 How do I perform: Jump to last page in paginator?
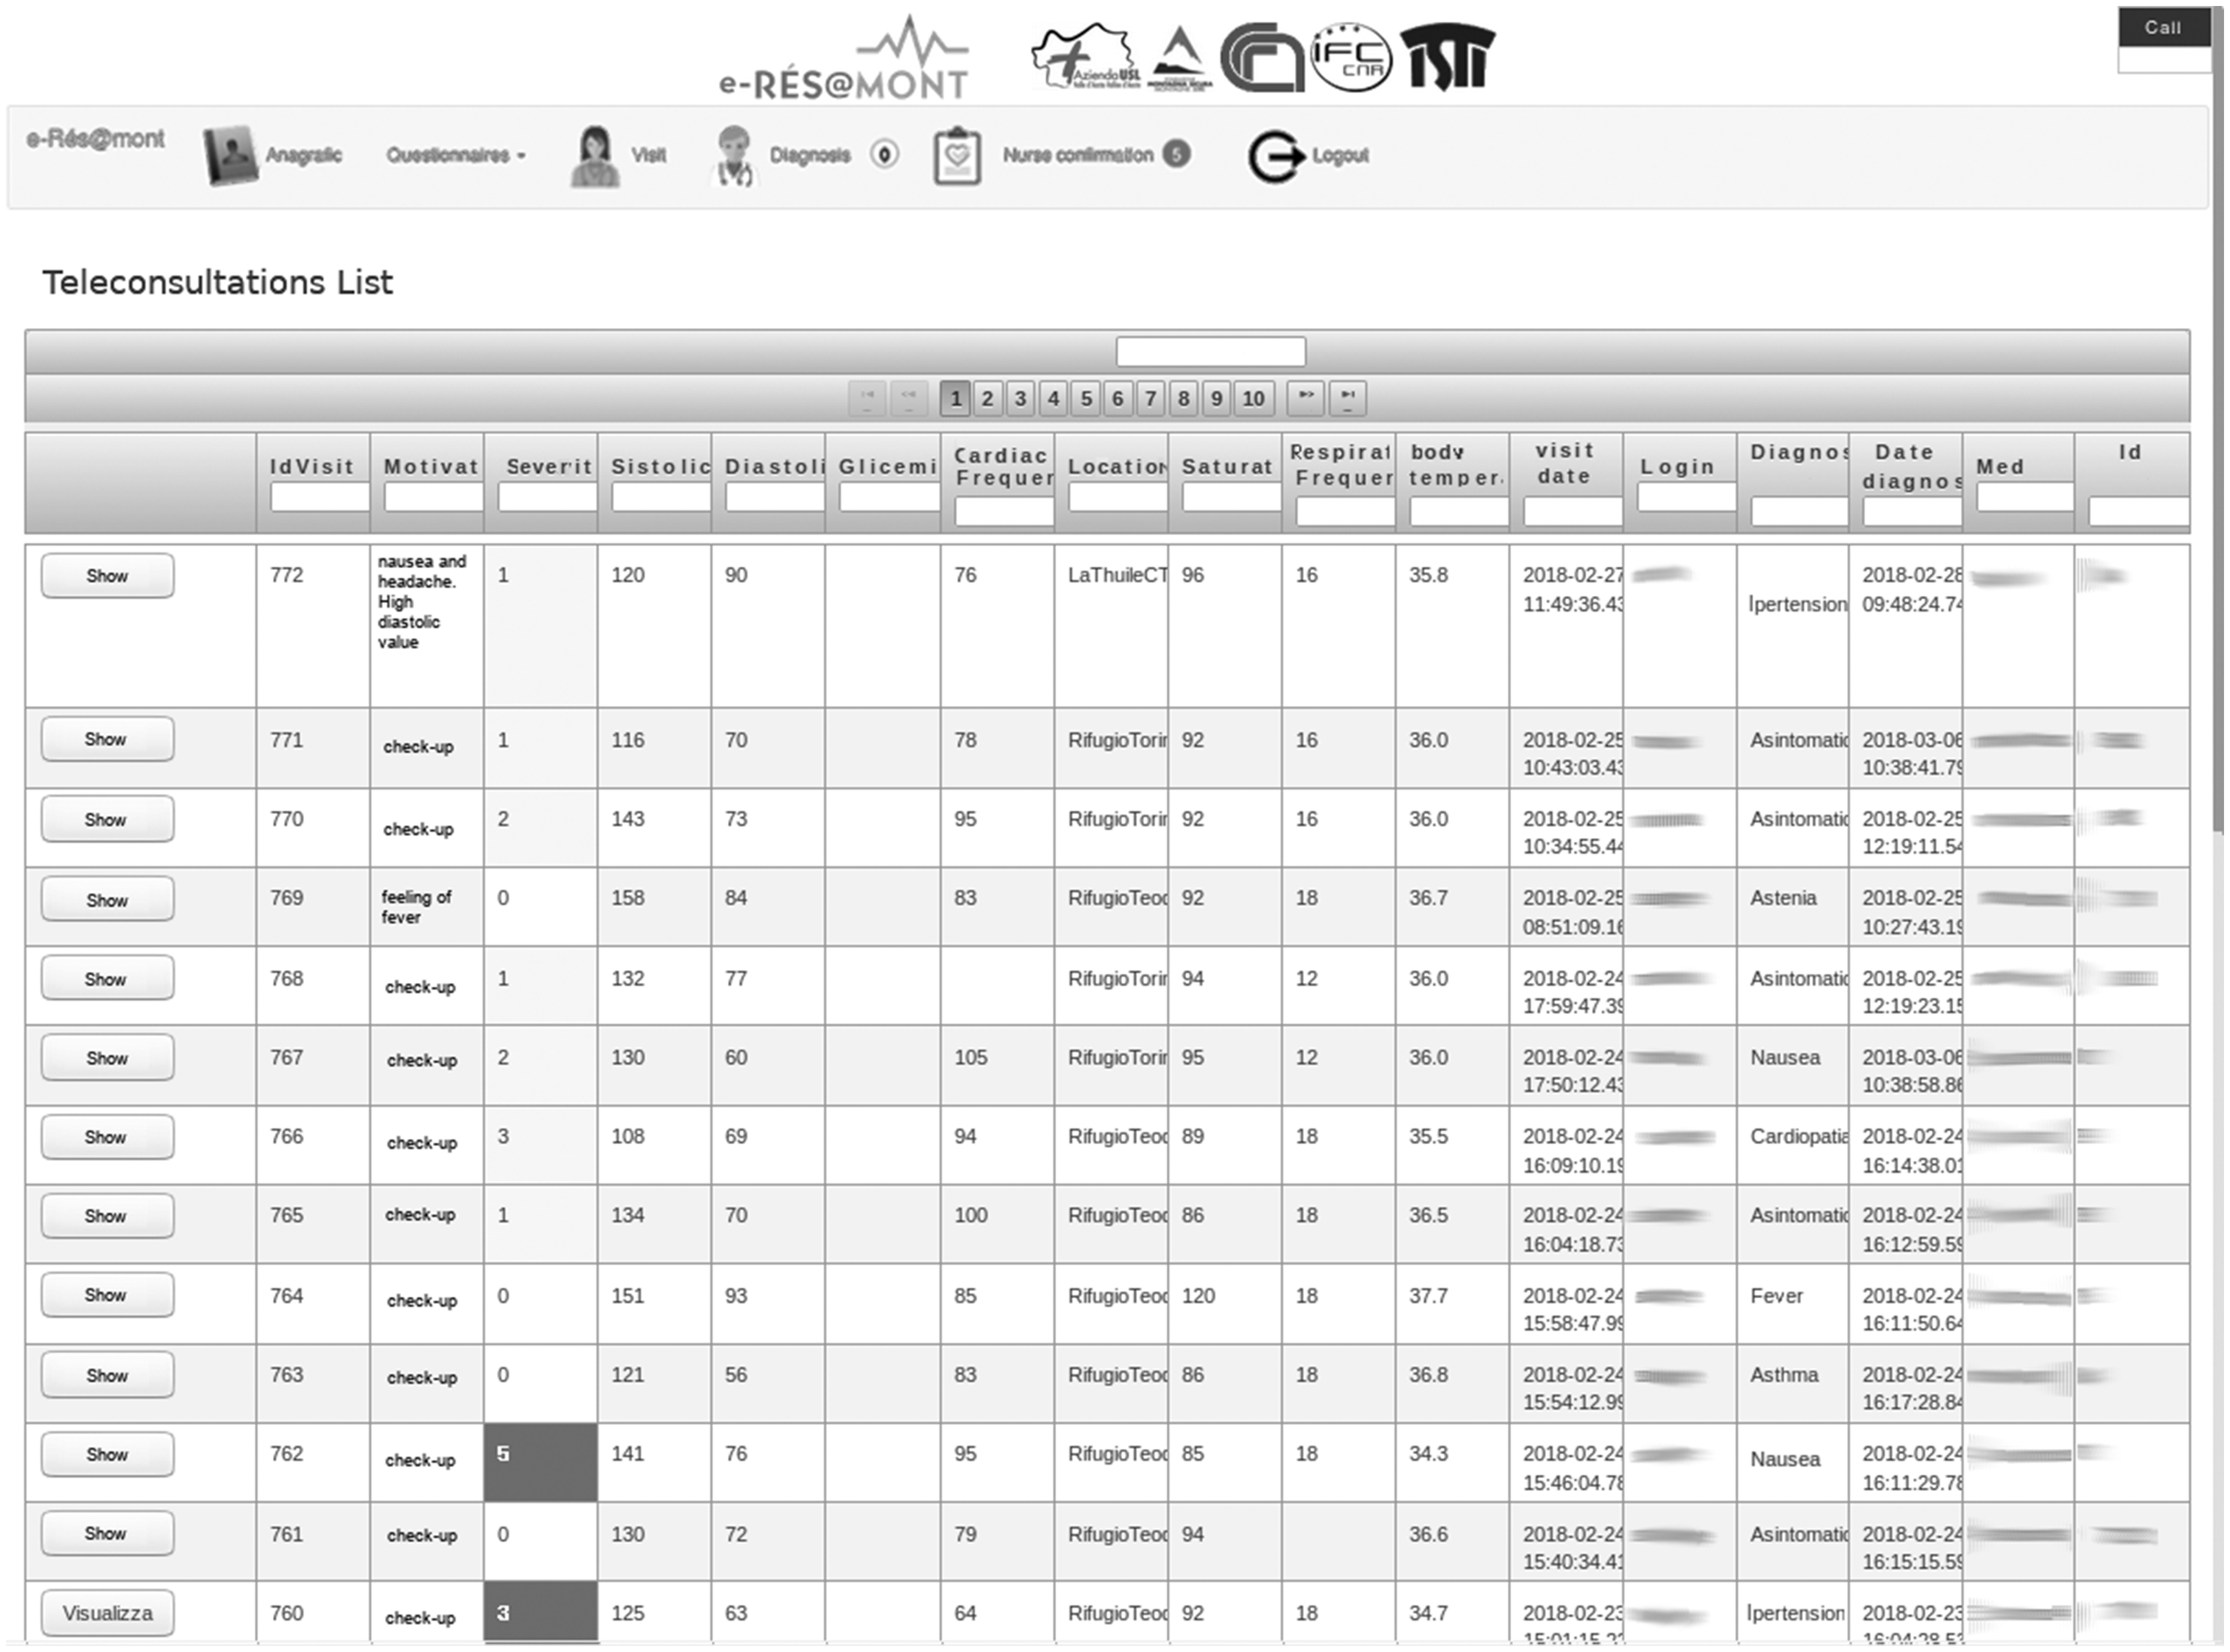[1347, 398]
